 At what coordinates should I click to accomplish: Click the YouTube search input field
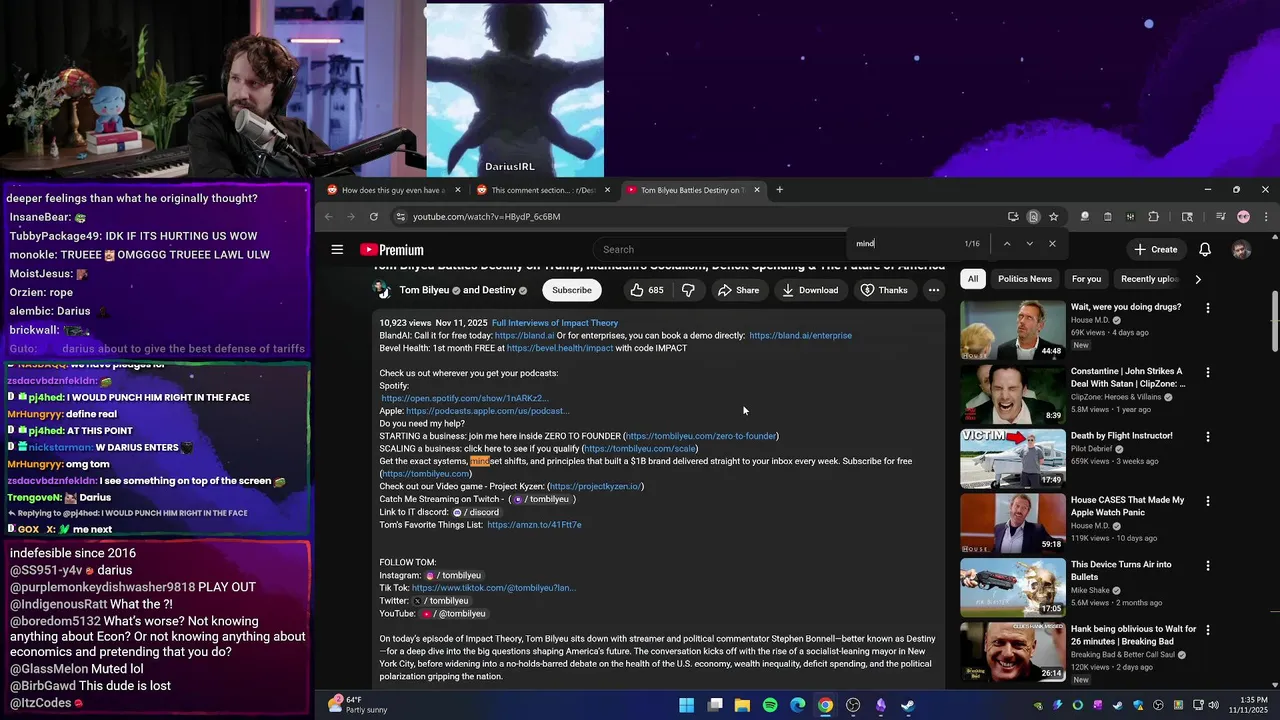(x=720, y=249)
